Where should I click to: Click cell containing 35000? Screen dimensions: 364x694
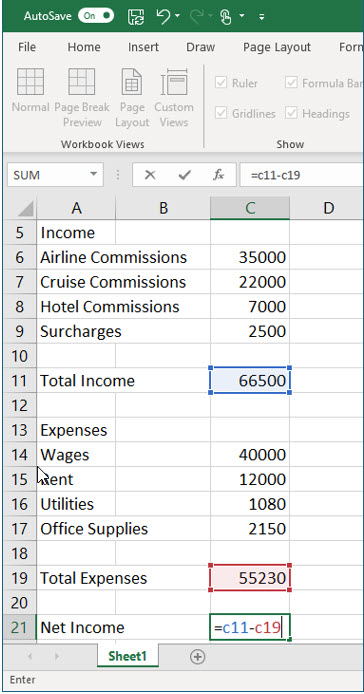coord(250,257)
